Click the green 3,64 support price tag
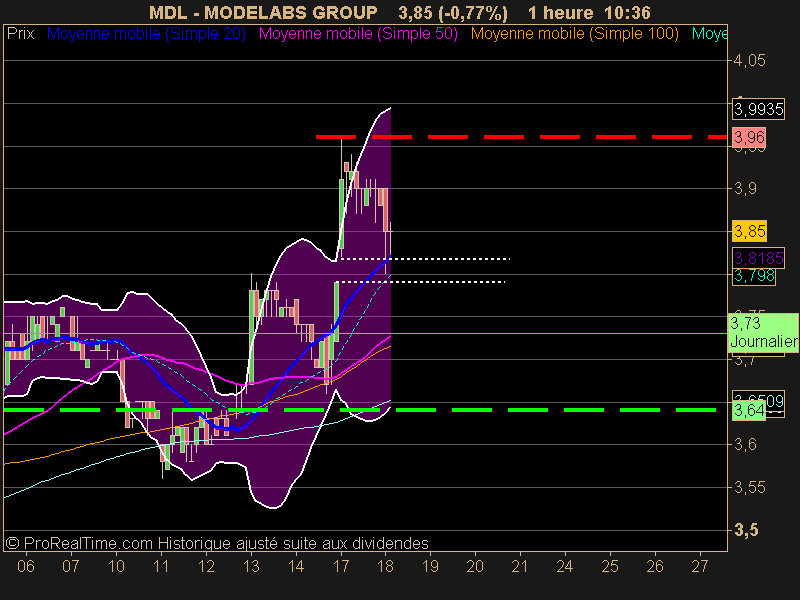800x600 pixels. click(x=749, y=410)
